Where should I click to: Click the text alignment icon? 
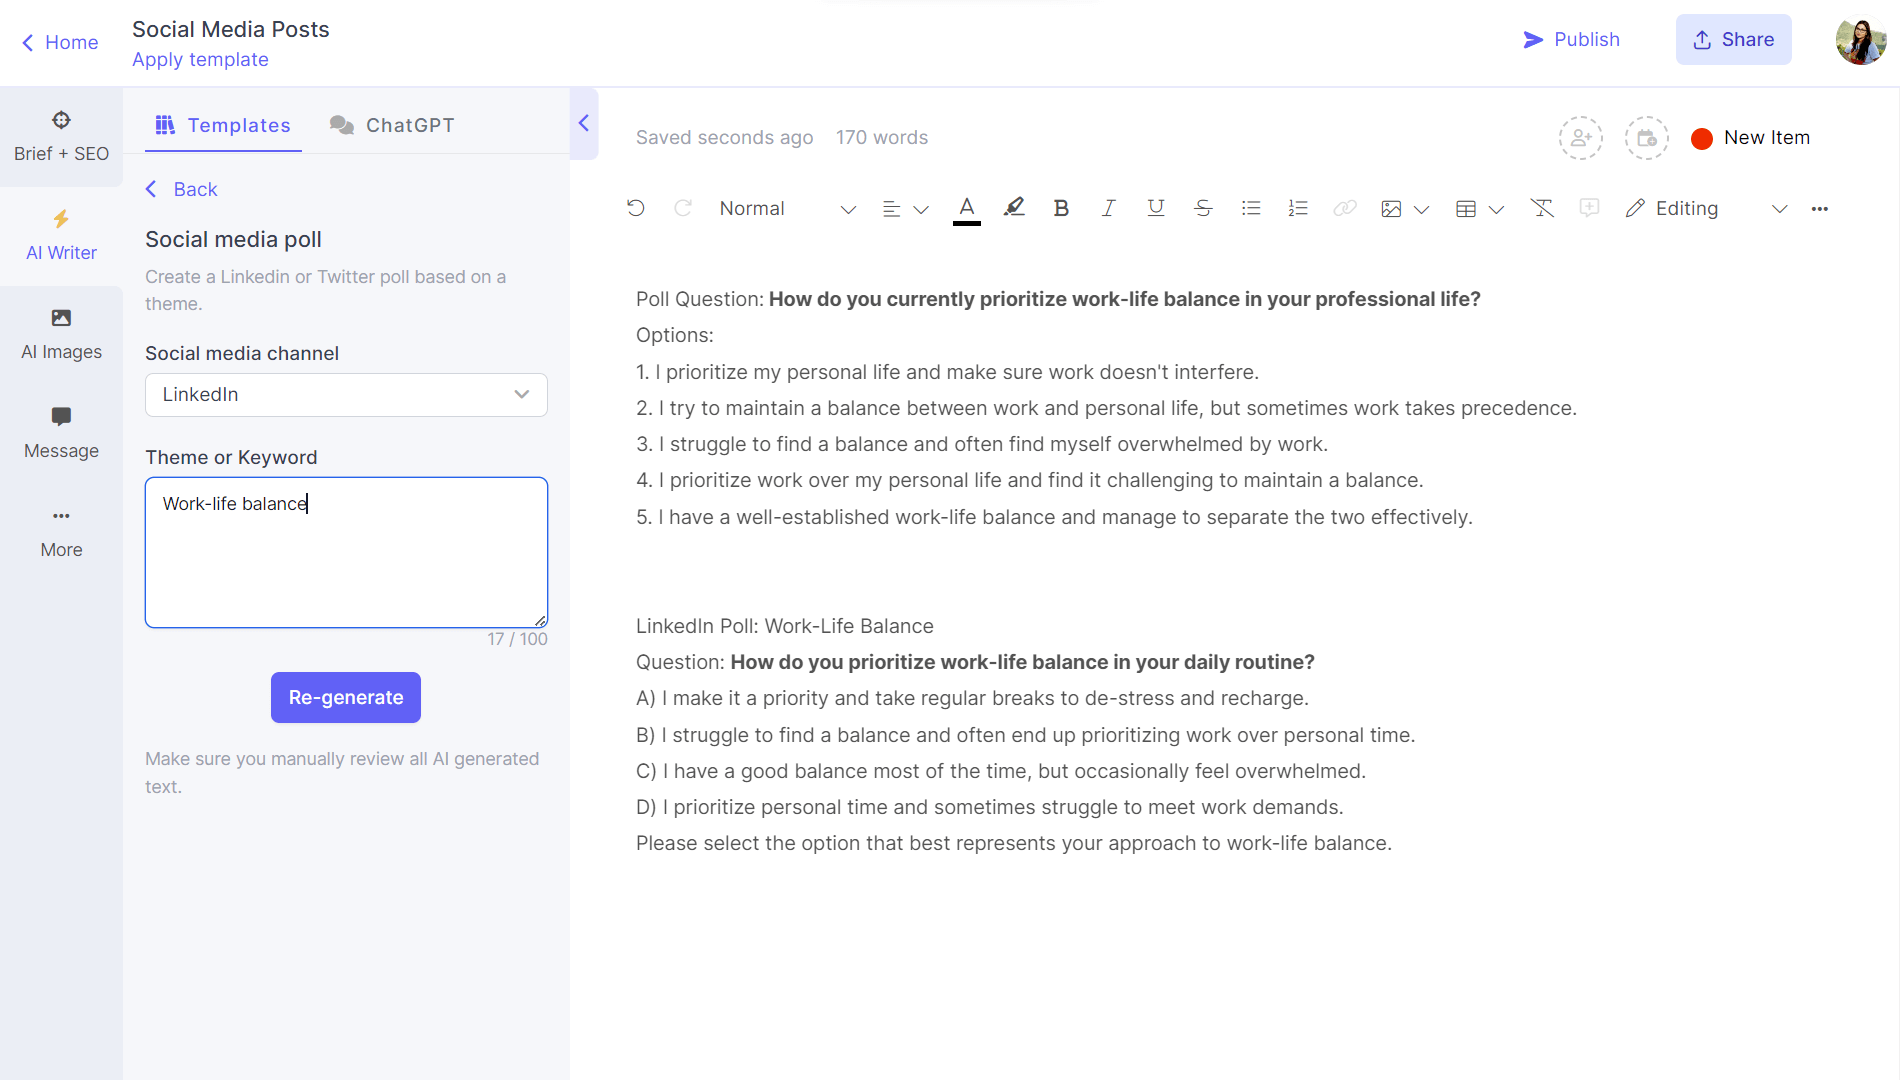click(x=891, y=209)
